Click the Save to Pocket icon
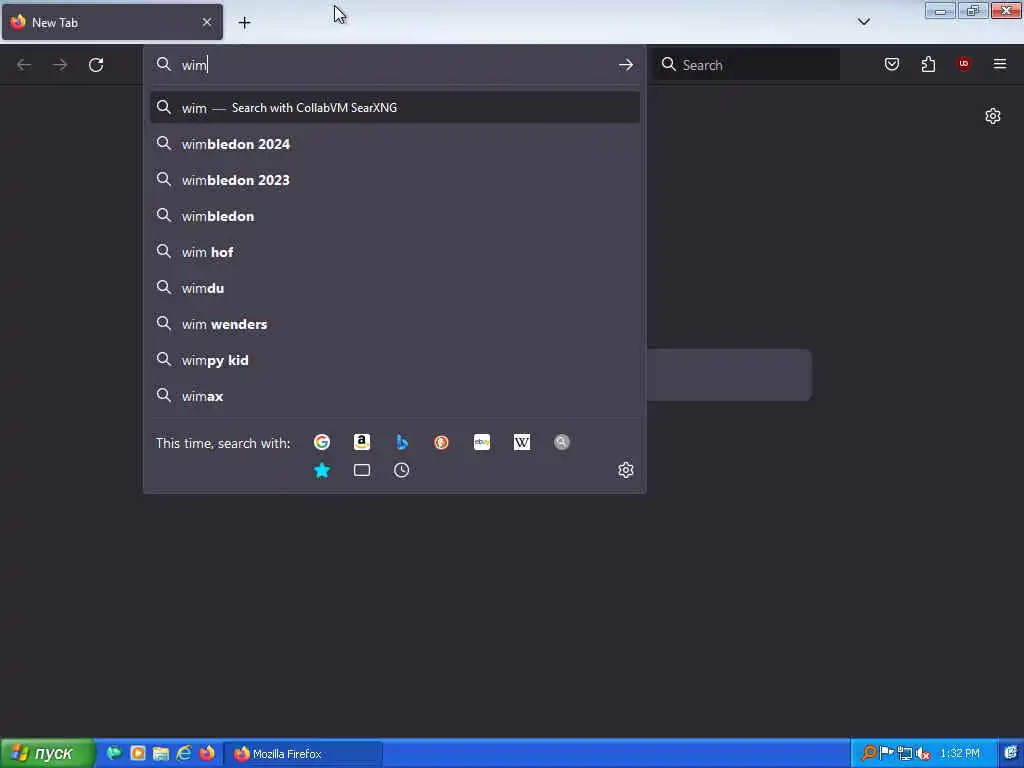The width and height of the screenshot is (1024, 768). (x=892, y=64)
